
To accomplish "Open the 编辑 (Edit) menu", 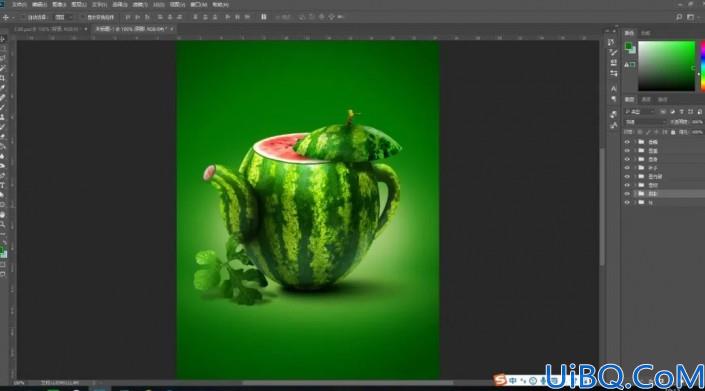I will [x=39, y=4].
